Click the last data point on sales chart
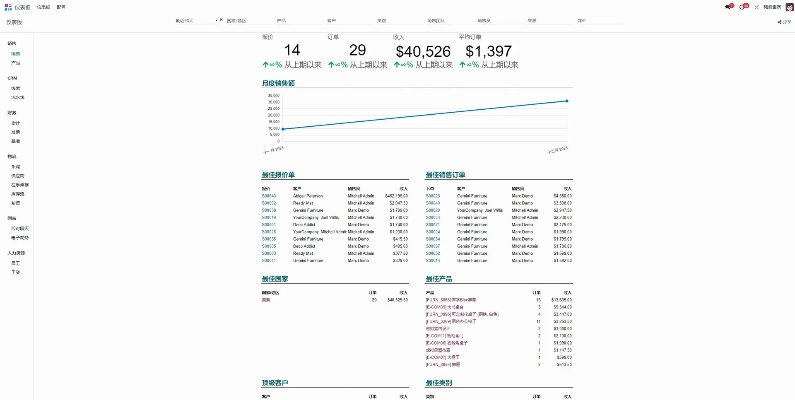 567,101
